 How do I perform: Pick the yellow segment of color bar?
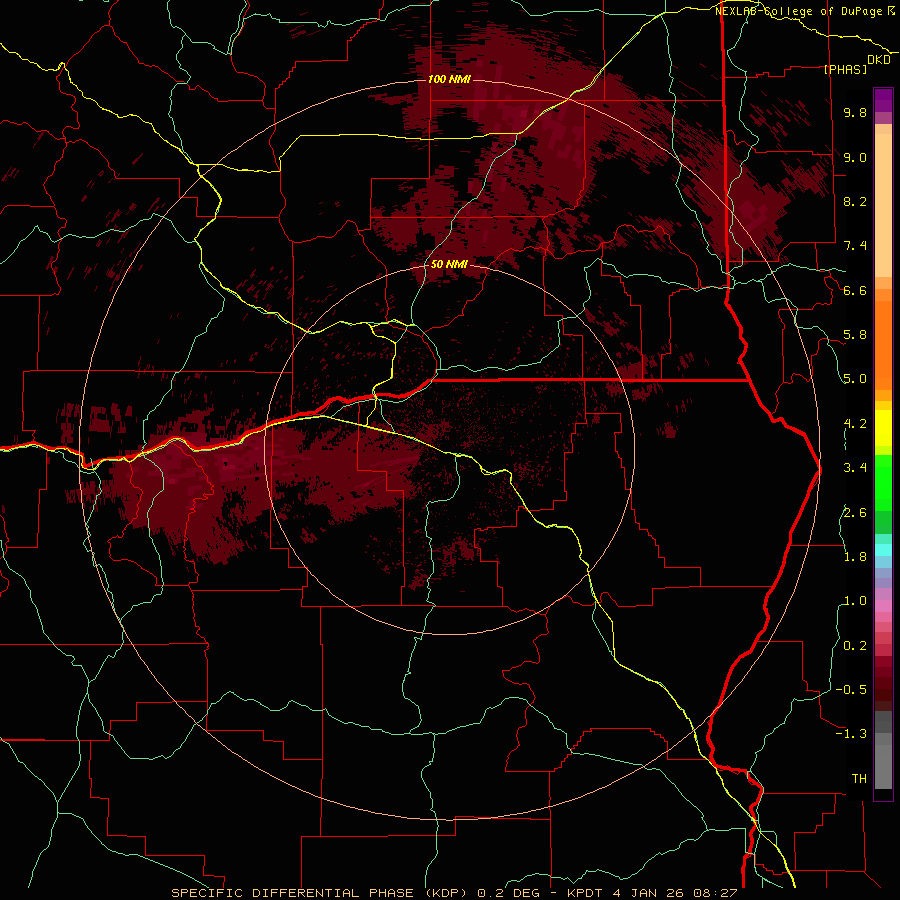coord(883,428)
